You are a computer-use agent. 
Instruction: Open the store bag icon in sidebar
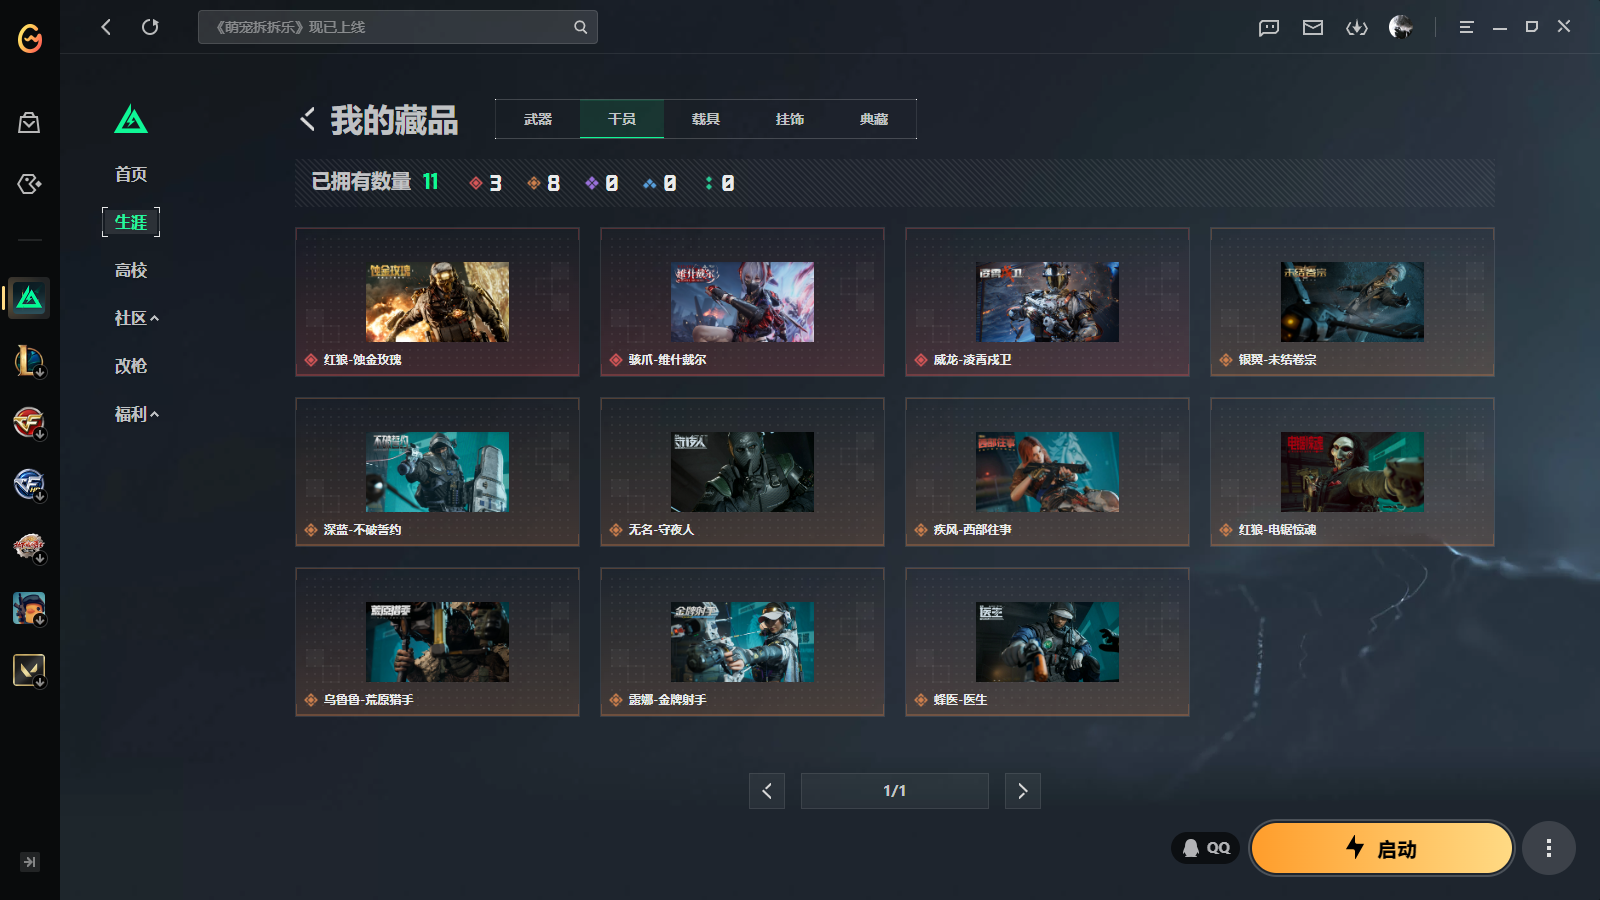(x=29, y=123)
